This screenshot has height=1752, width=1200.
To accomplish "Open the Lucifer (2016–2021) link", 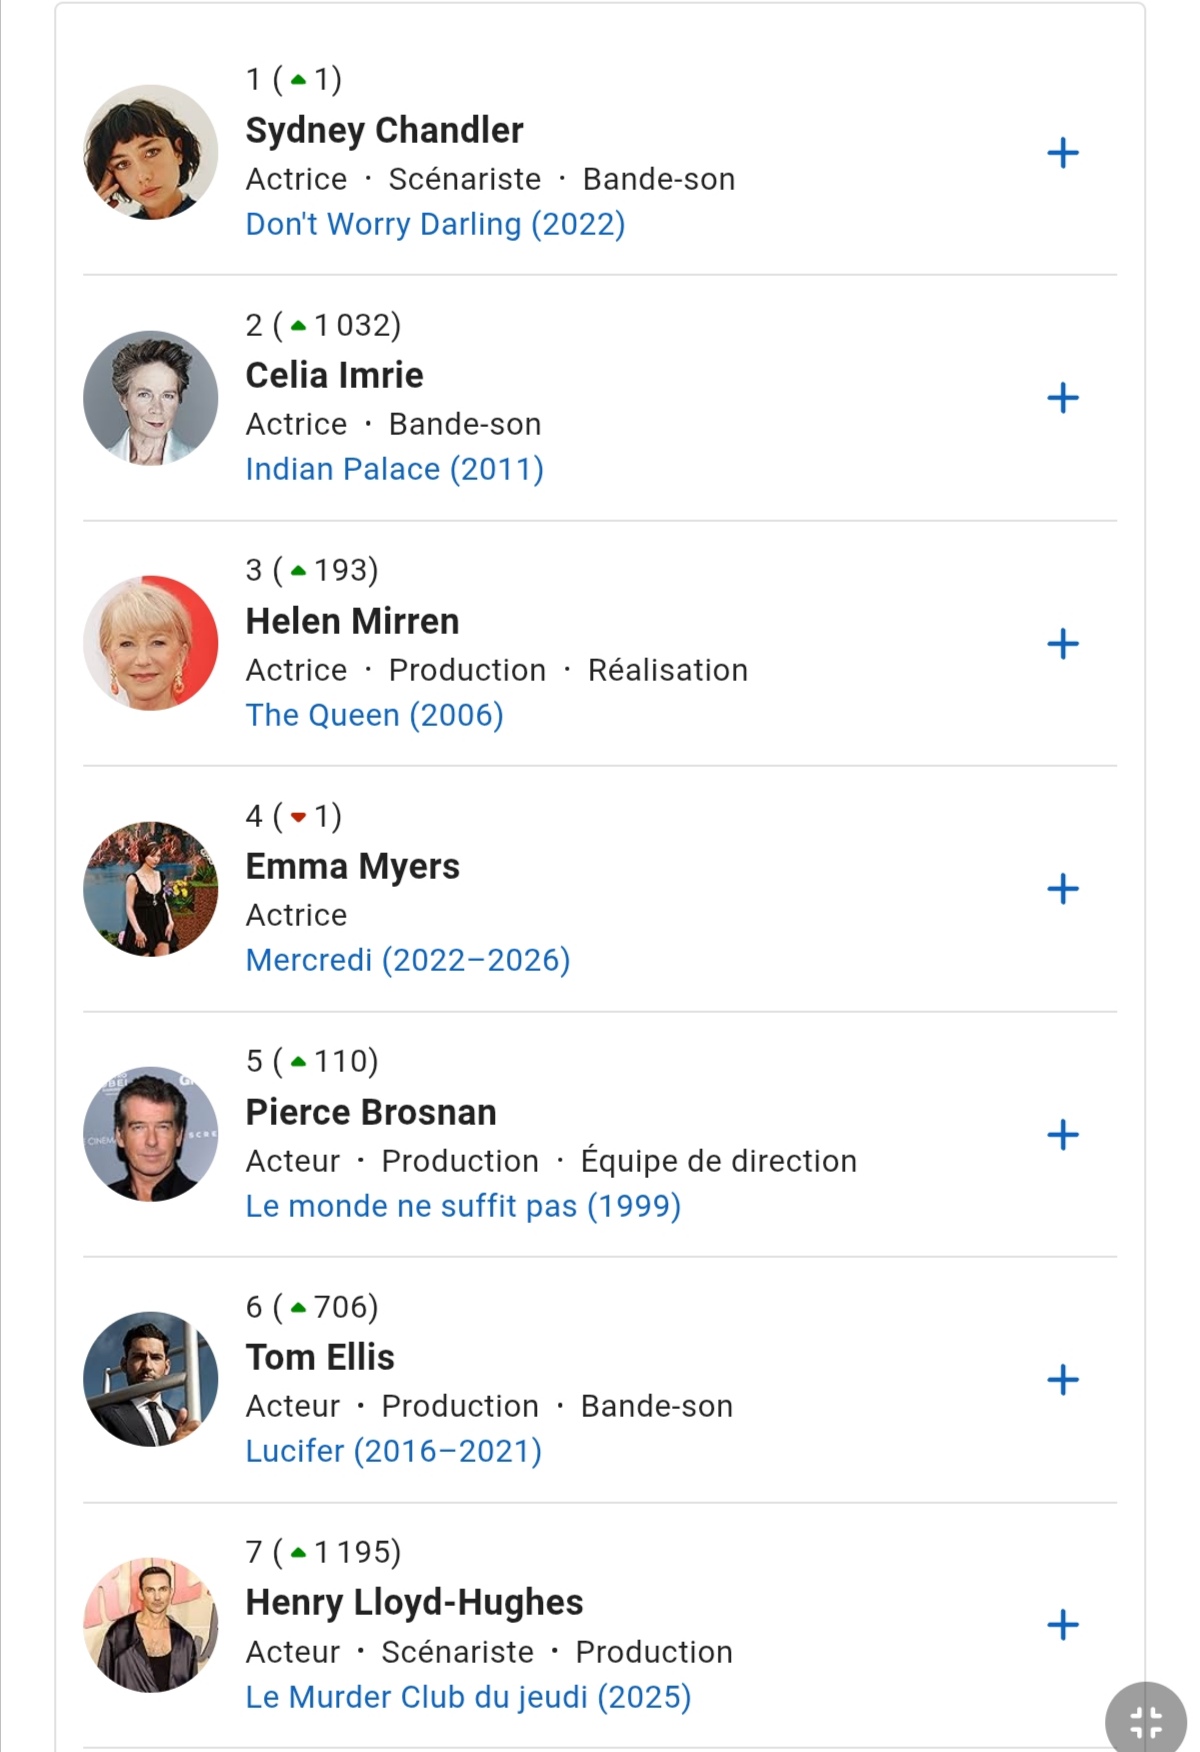I will pyautogui.click(x=393, y=1451).
